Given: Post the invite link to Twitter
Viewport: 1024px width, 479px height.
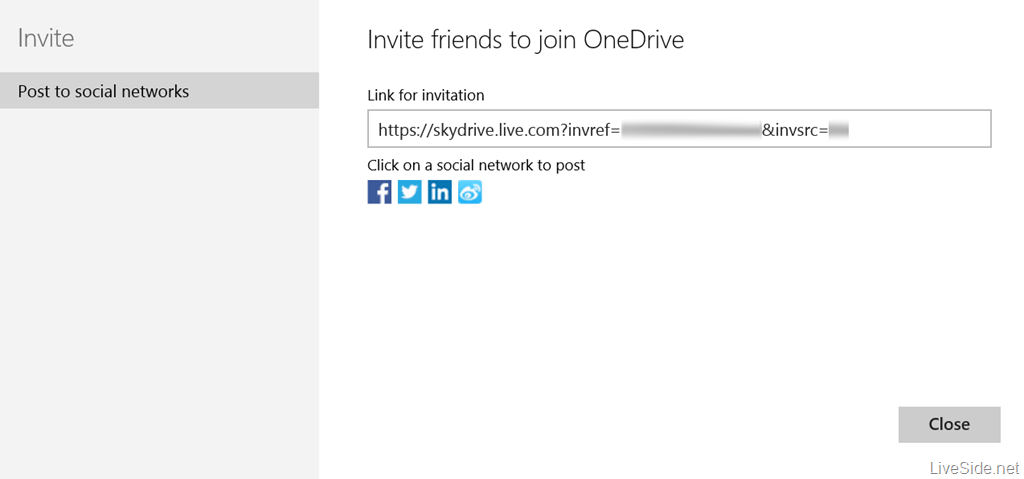Looking at the screenshot, I should tap(409, 192).
